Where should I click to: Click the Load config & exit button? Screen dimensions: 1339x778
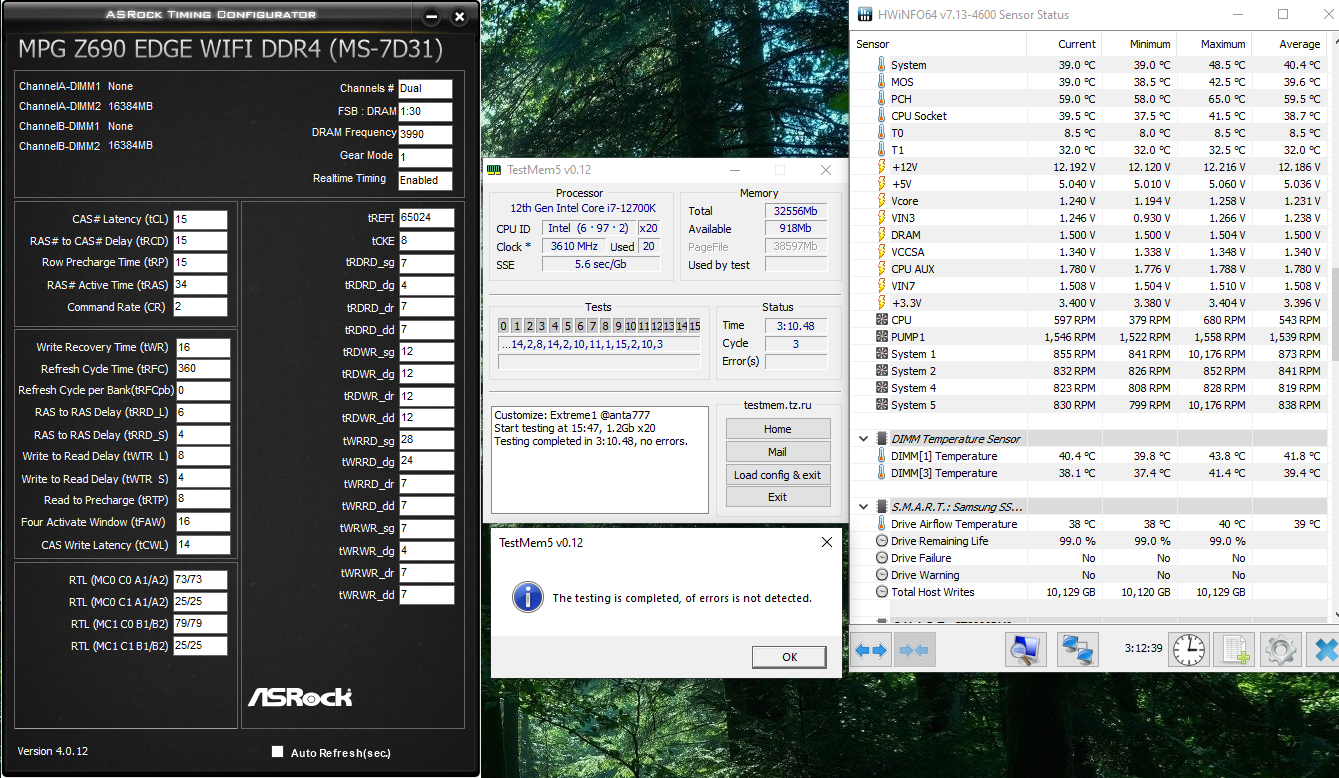tap(778, 475)
